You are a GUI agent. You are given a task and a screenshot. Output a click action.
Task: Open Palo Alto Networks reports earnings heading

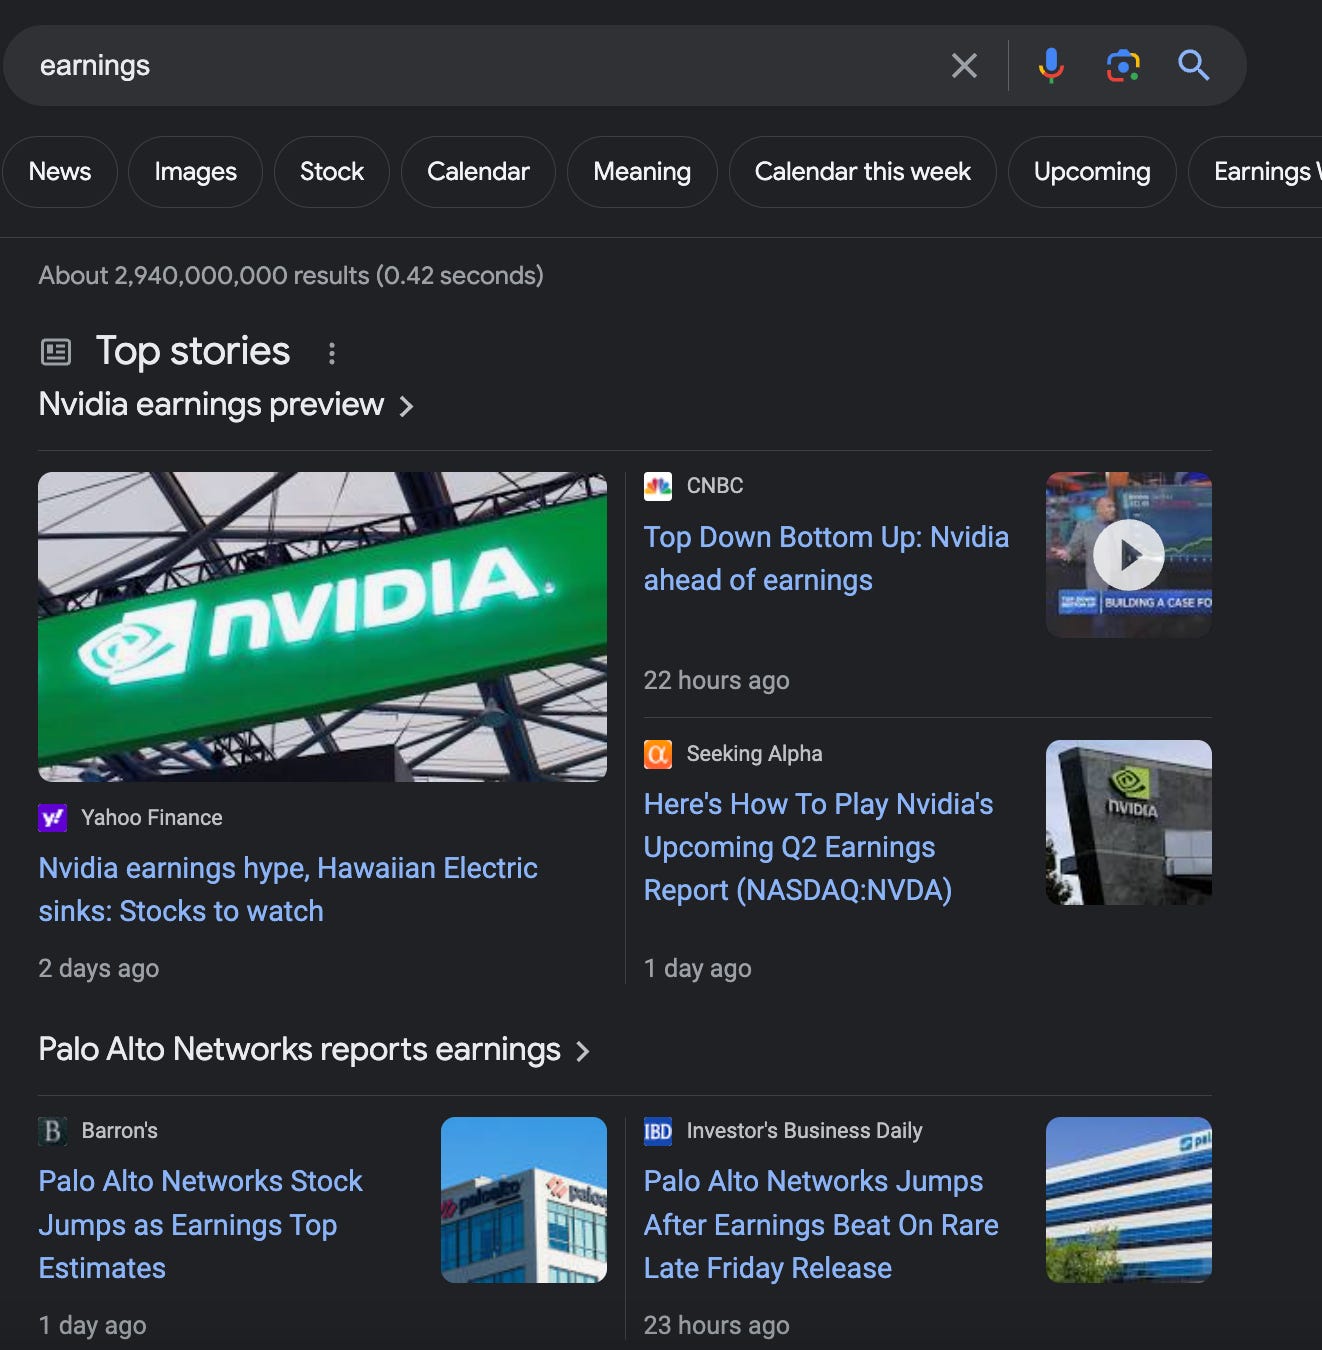click(x=299, y=1049)
